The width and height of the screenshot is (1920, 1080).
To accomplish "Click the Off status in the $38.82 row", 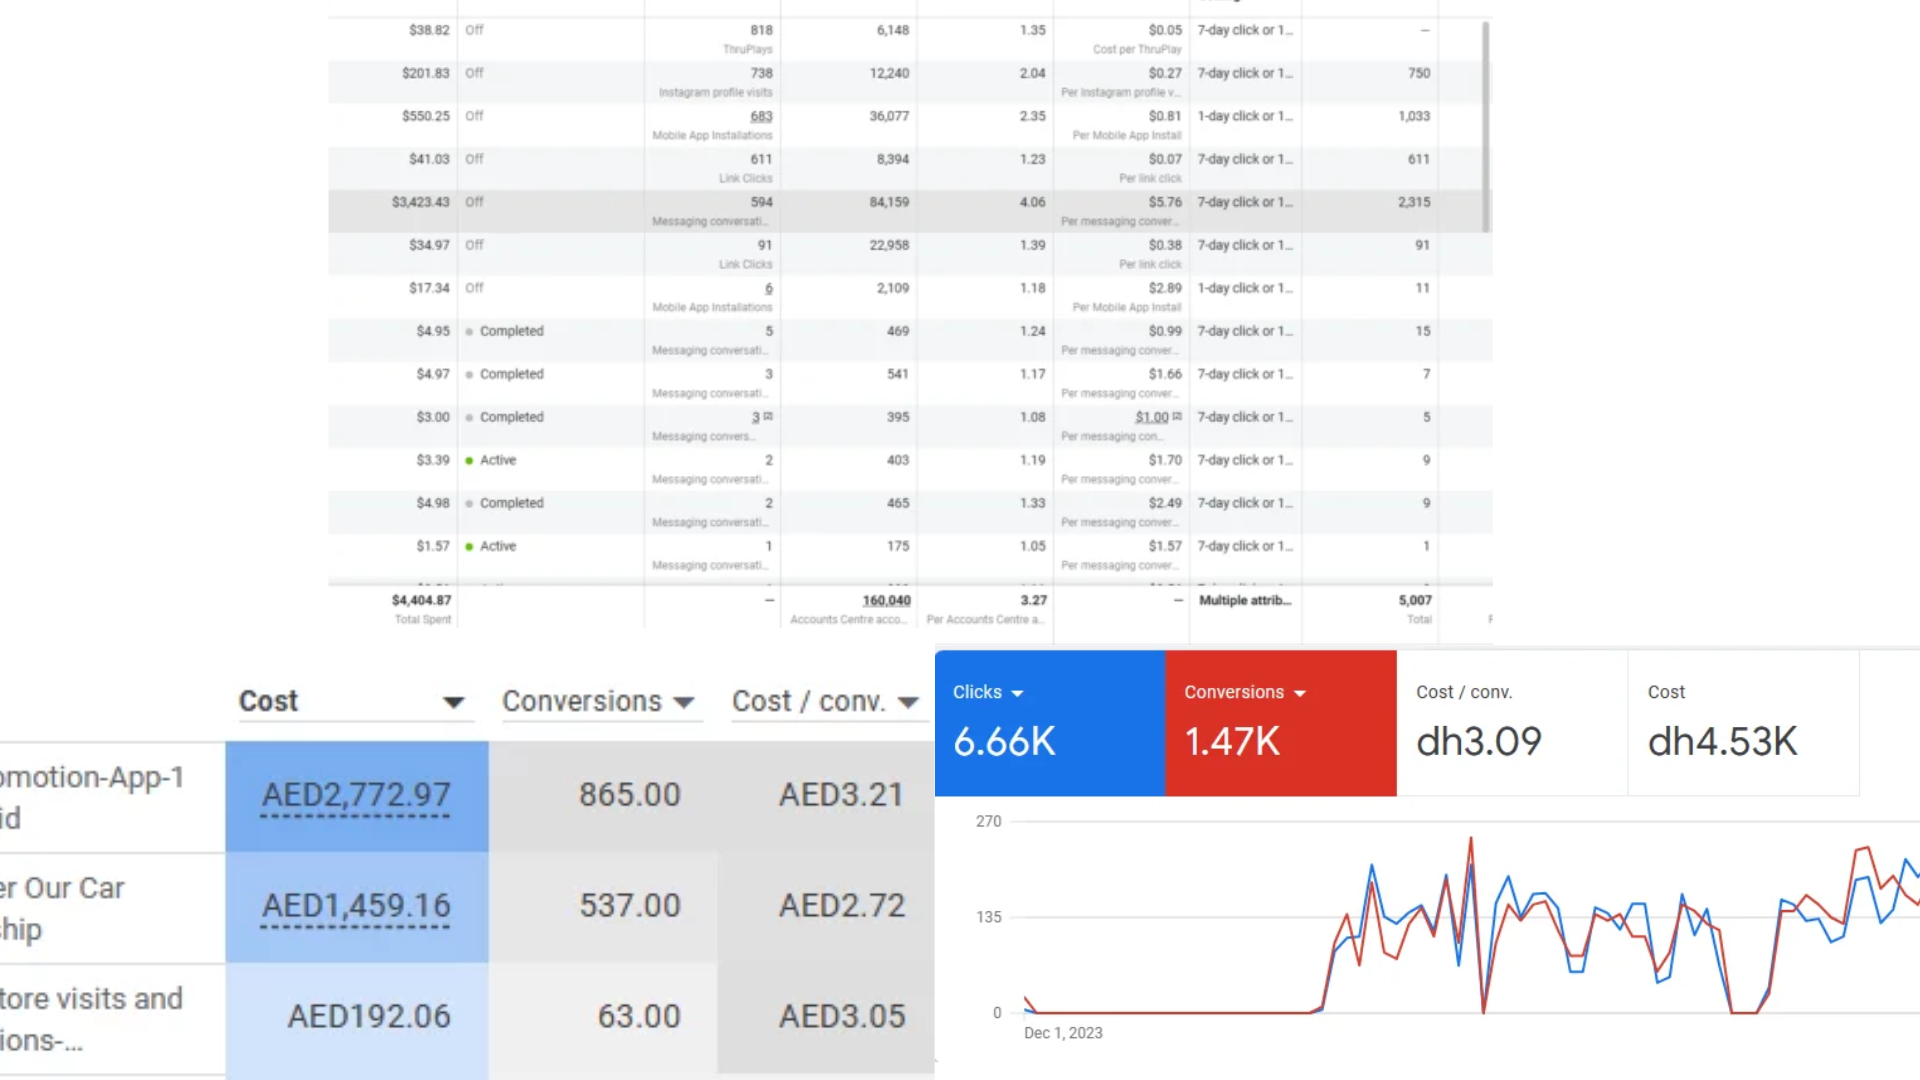I will coord(474,30).
